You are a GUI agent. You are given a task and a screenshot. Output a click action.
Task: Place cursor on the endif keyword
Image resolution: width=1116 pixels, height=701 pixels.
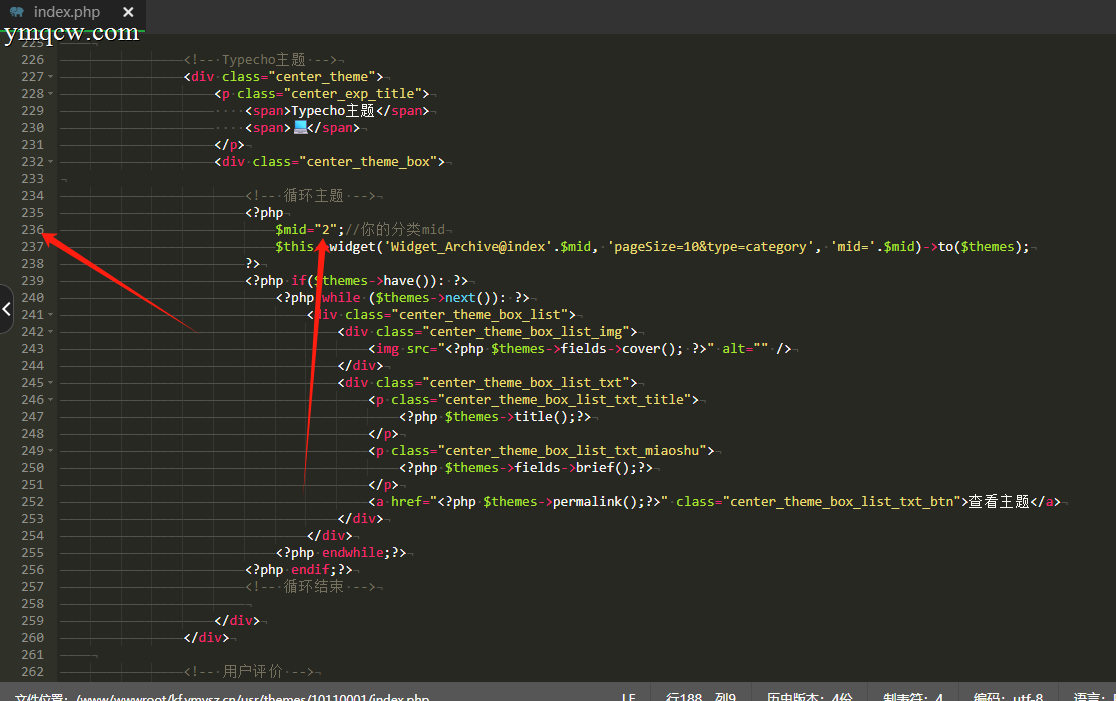pyautogui.click(x=310, y=570)
